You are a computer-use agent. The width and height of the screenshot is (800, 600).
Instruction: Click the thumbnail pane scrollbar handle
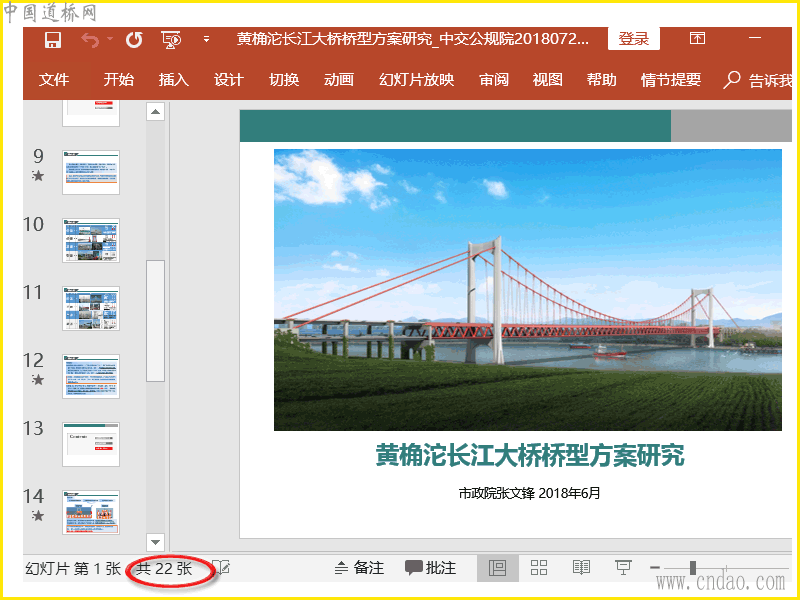[156, 321]
